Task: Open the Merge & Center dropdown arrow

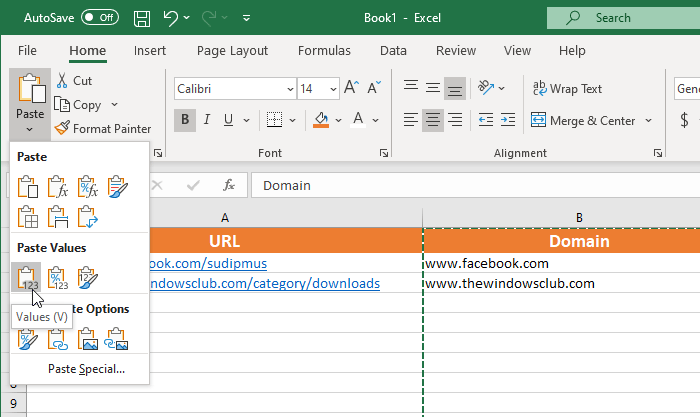Action: tap(648, 121)
